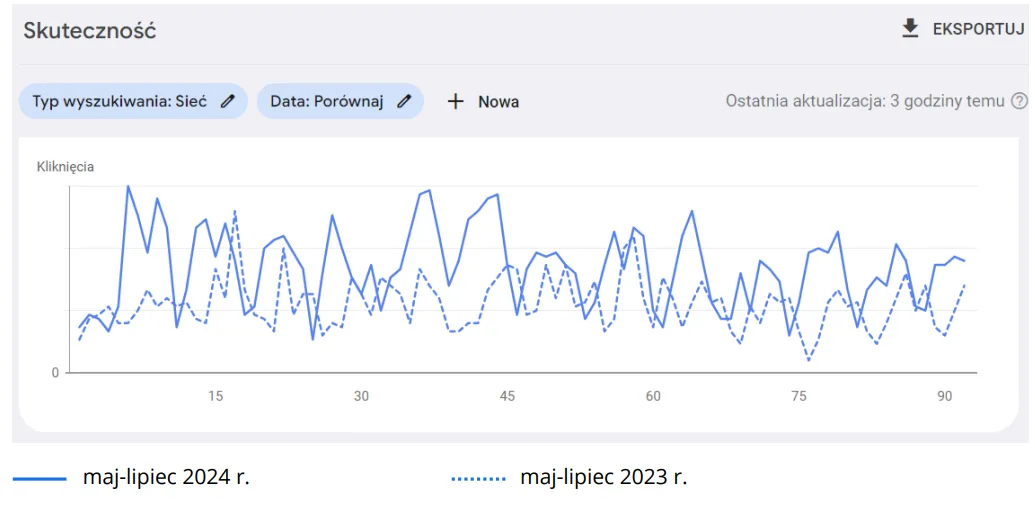Click day 15 on the chart axis

215,396
